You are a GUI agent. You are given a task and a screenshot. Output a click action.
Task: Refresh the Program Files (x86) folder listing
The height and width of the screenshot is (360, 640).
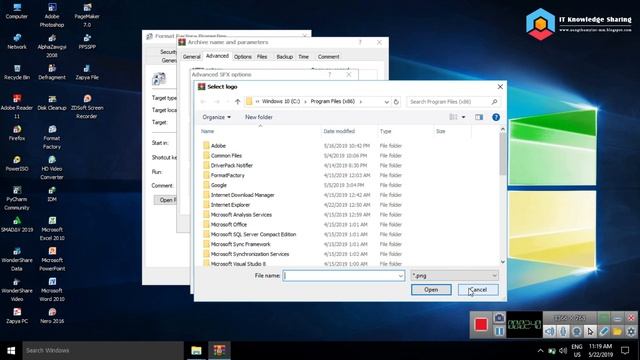(x=396, y=102)
